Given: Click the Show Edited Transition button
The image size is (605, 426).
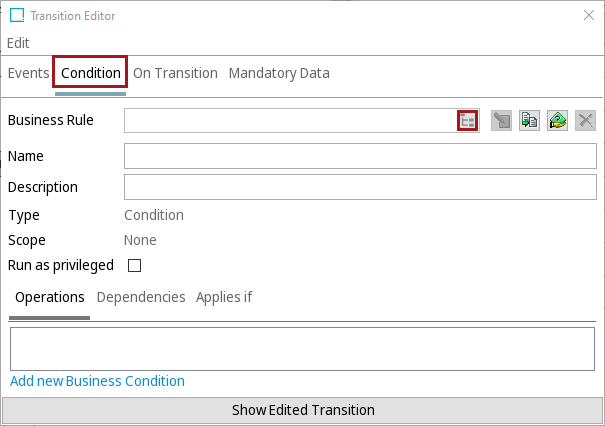Looking at the screenshot, I should coord(302,410).
